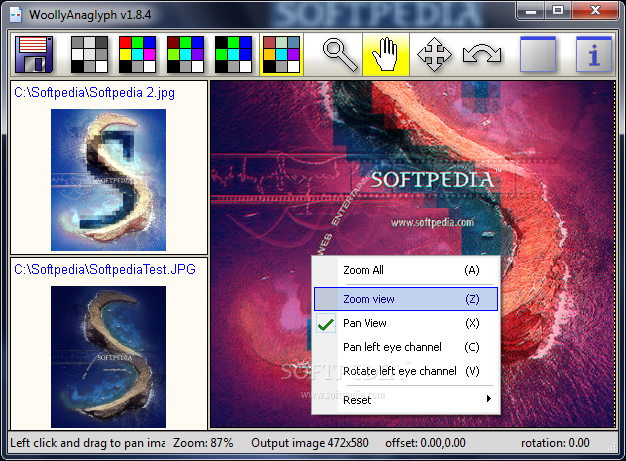This screenshot has height=461, width=626.
Task: Close the WoollyAnaglyph window
Action: (x=595, y=10)
